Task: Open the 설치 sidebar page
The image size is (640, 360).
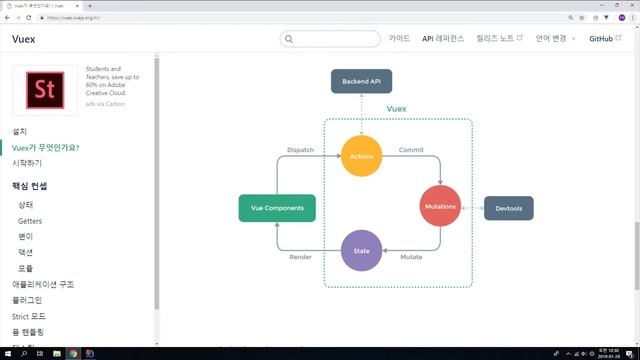Action: click(20, 131)
